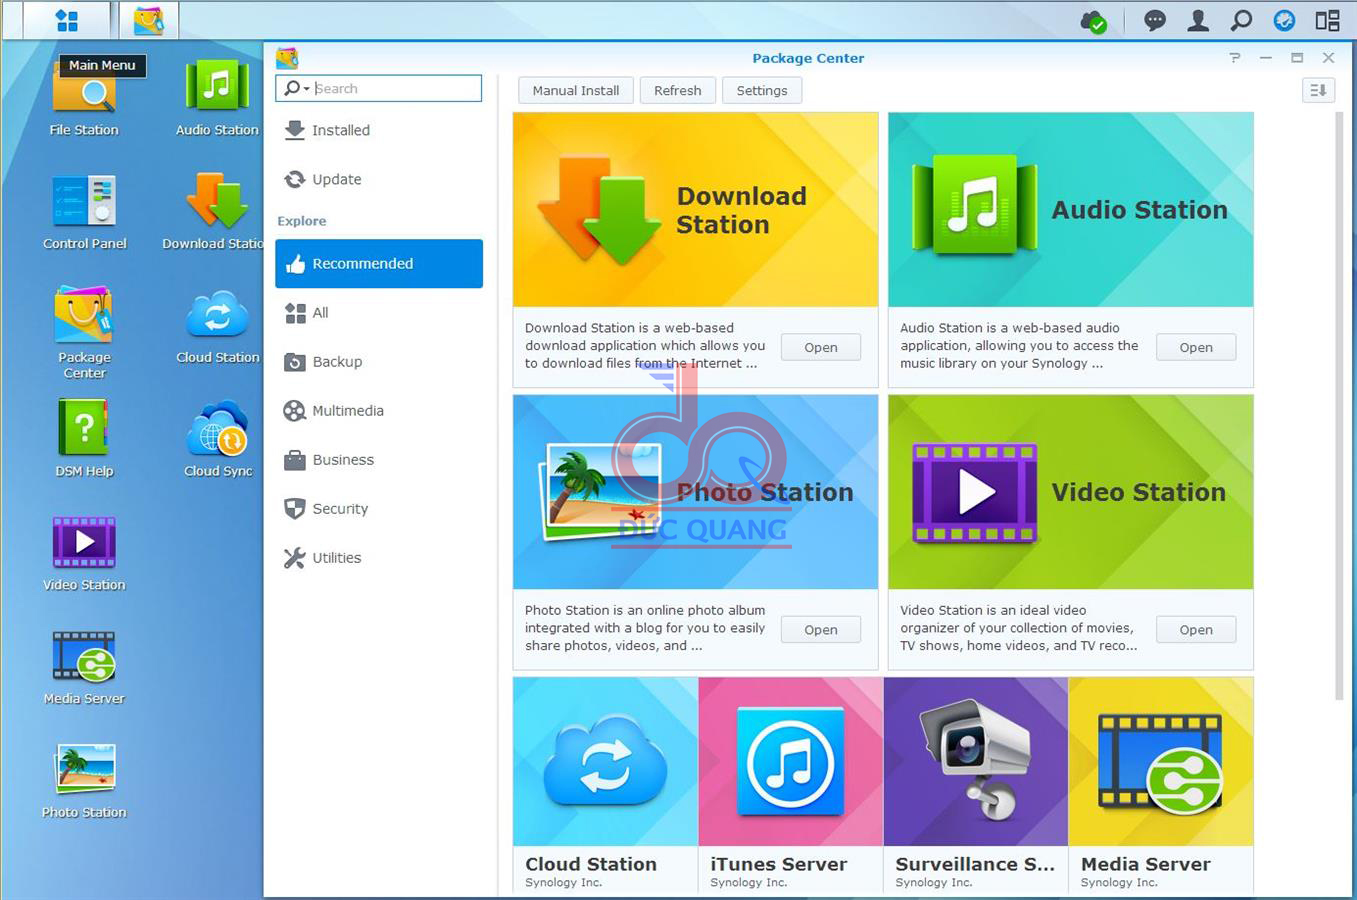This screenshot has width=1357, height=900.
Task: Click the Audio Station banner
Action: [x=1070, y=210]
